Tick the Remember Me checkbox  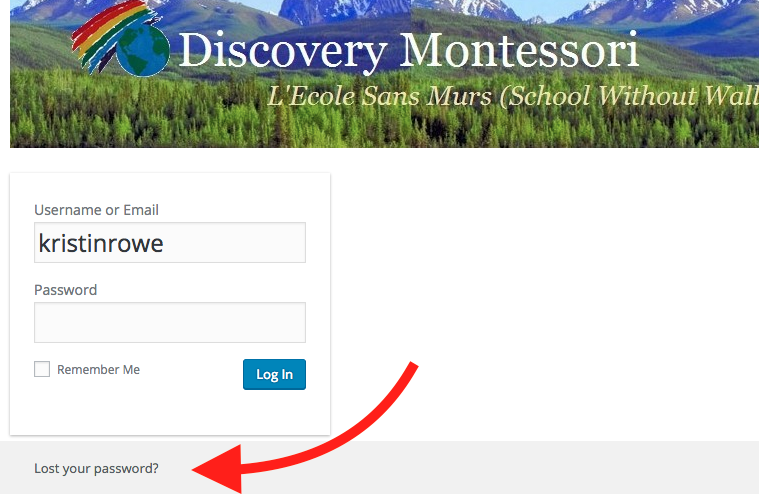(x=42, y=369)
